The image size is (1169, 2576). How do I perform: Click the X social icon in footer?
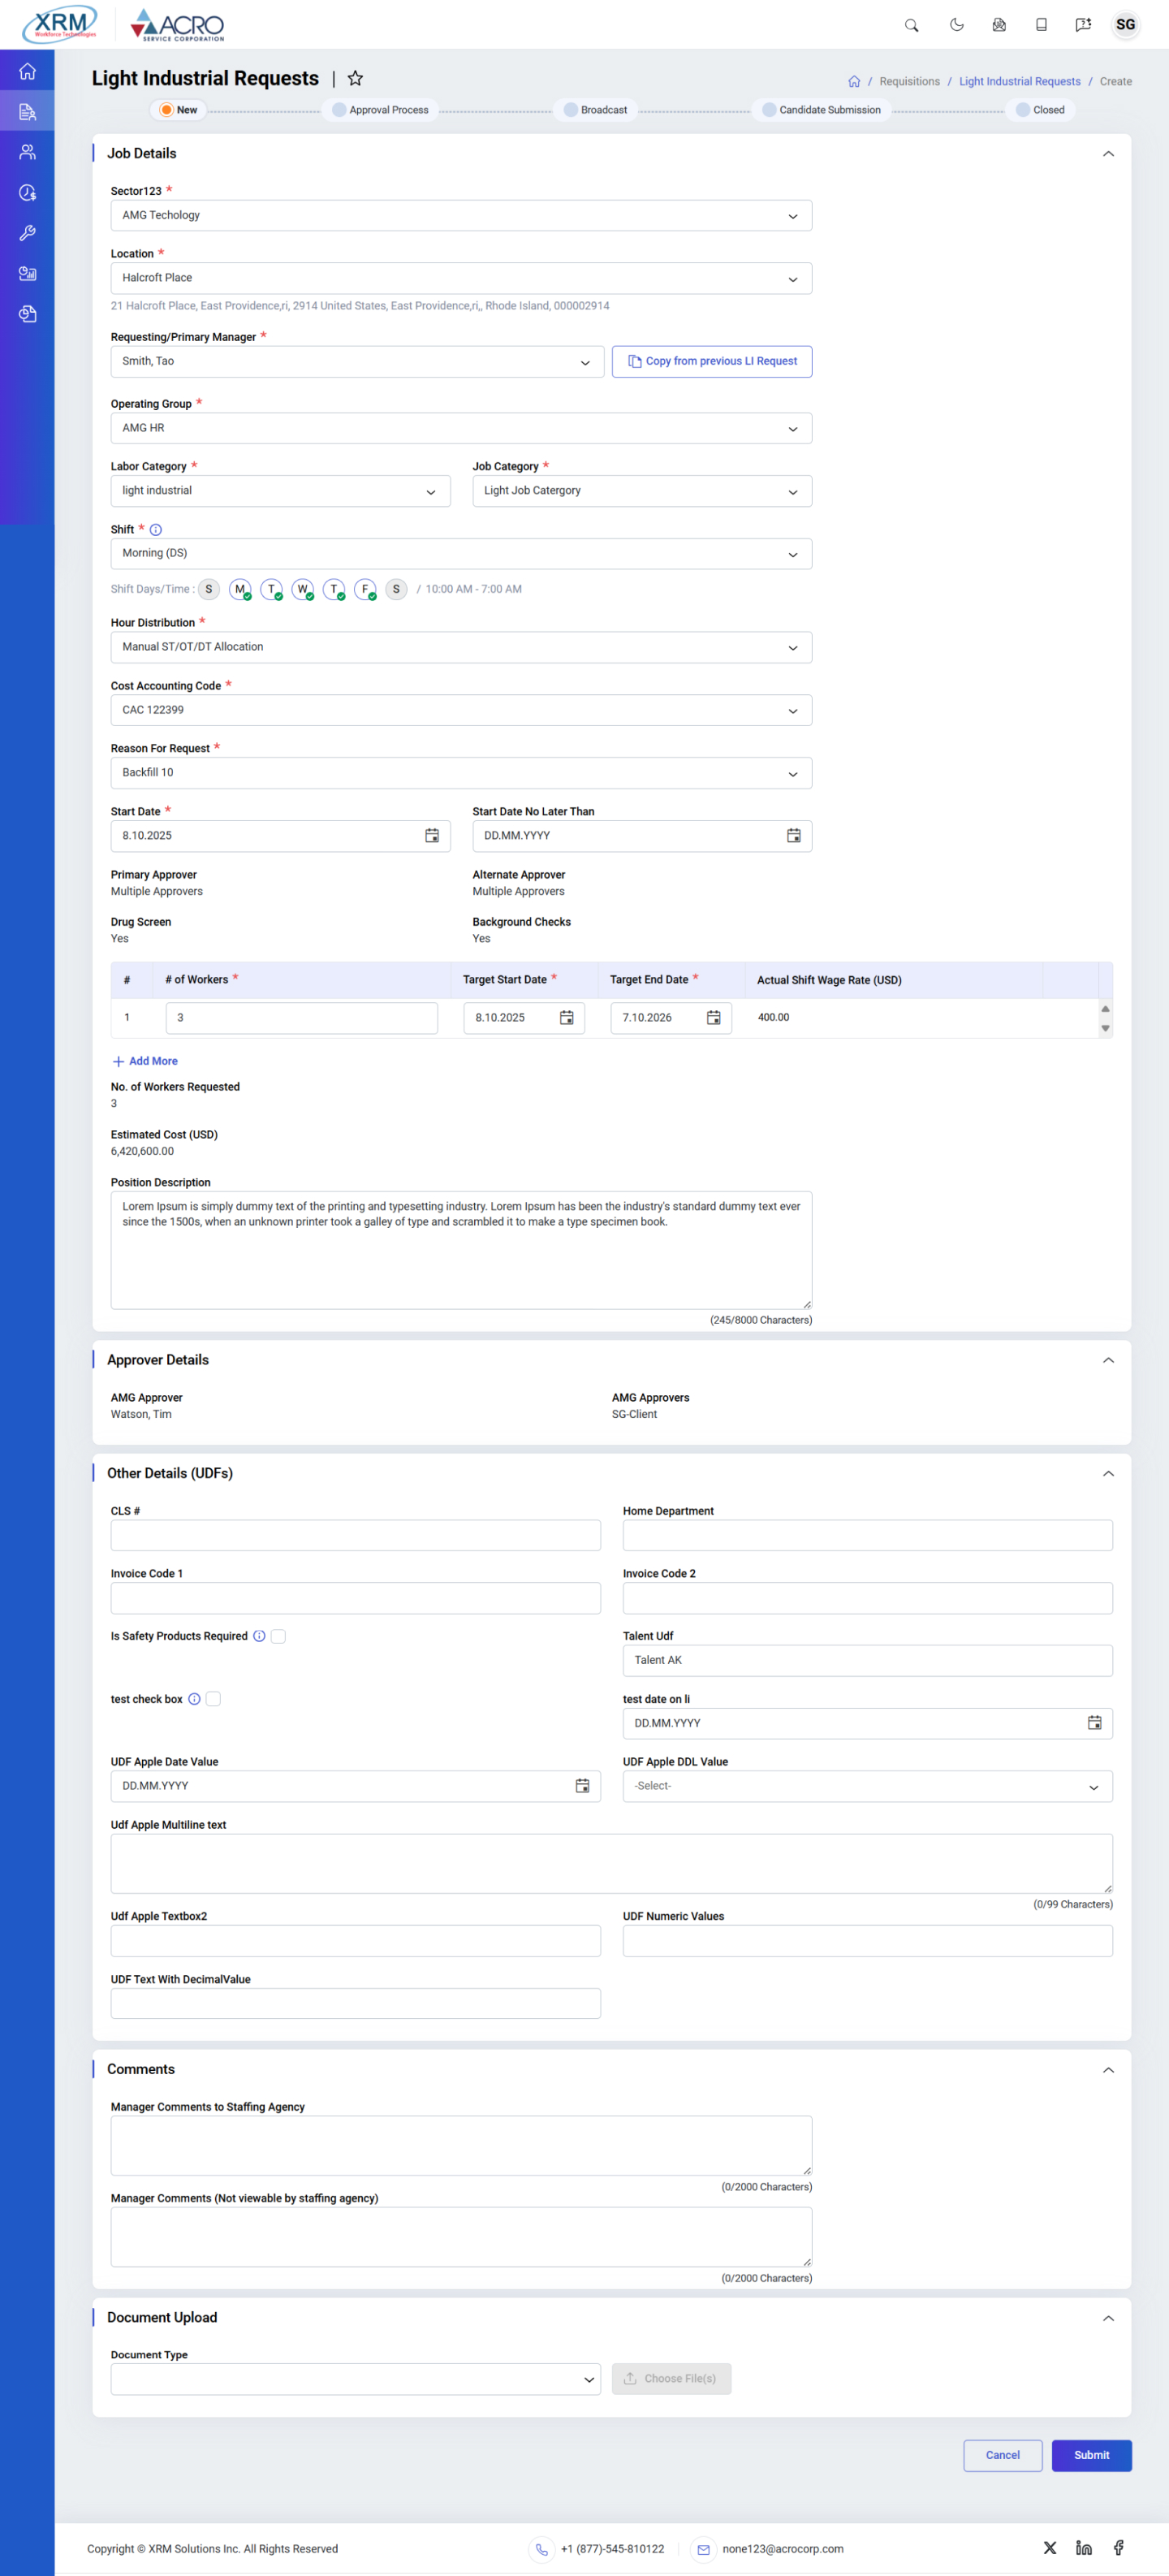coord(1049,2548)
